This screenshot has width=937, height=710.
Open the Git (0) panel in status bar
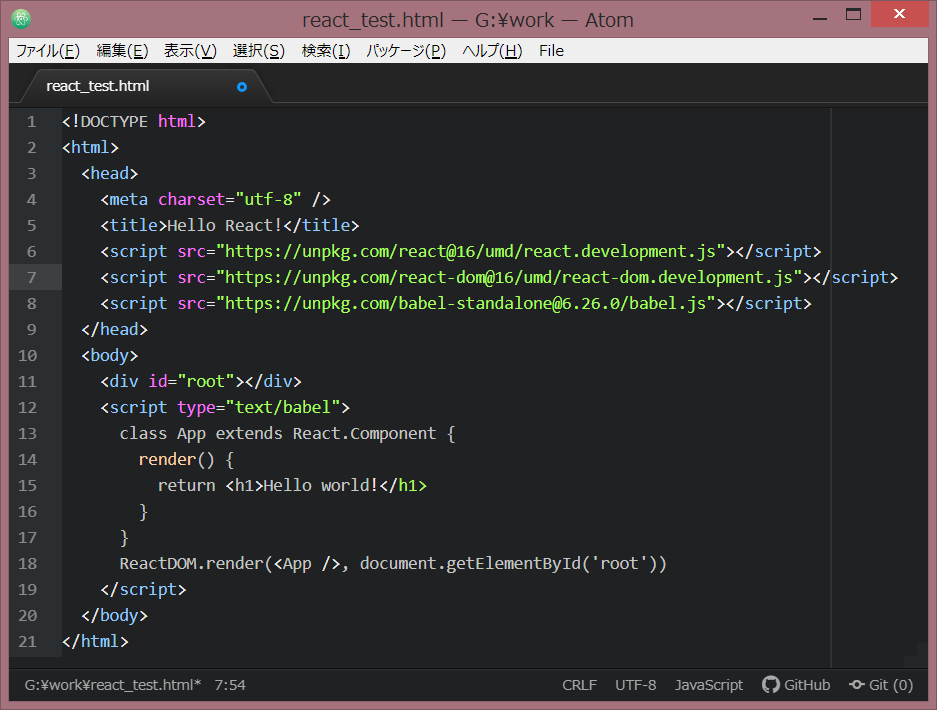pyautogui.click(x=881, y=685)
